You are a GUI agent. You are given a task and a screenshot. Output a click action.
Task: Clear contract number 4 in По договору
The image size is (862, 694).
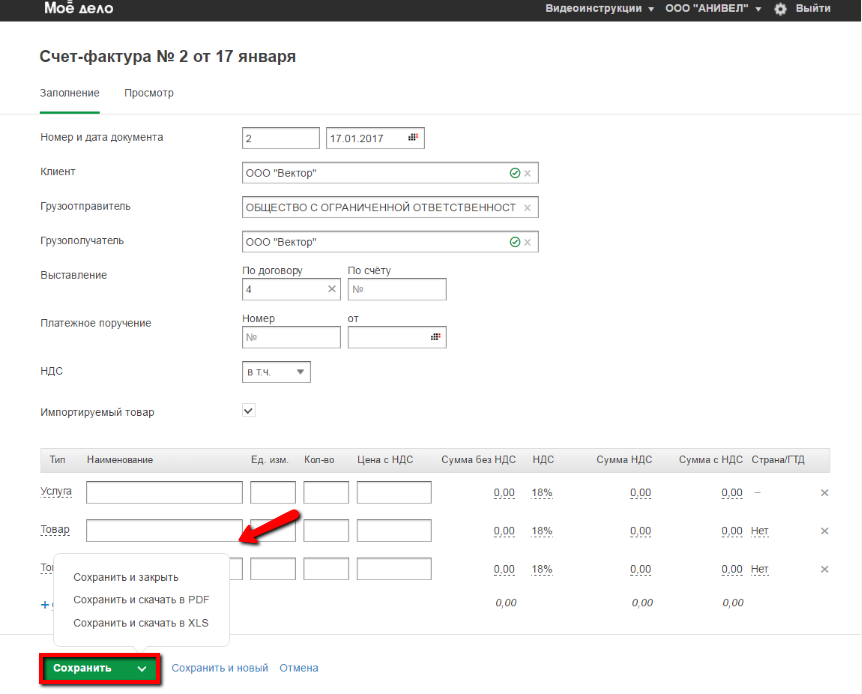332,289
